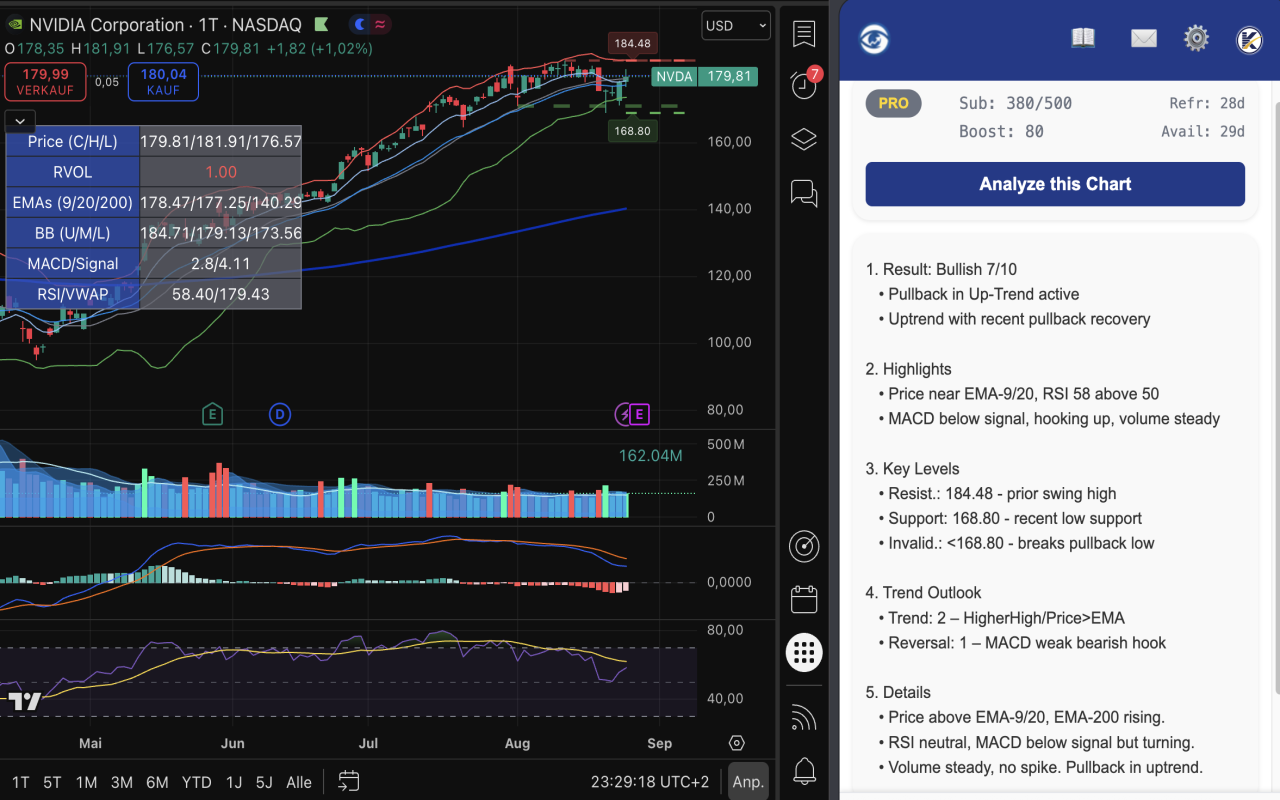Select the 5T time range

[52, 782]
